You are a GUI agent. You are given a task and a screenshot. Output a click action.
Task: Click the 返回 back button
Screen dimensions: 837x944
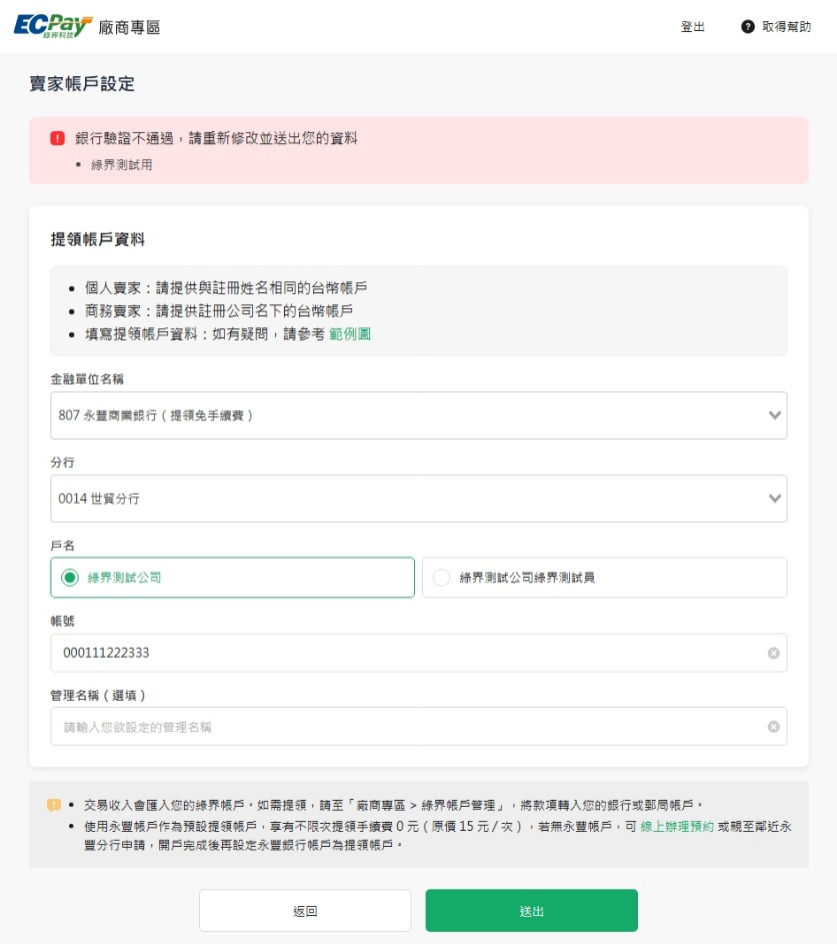pyautogui.click(x=305, y=911)
